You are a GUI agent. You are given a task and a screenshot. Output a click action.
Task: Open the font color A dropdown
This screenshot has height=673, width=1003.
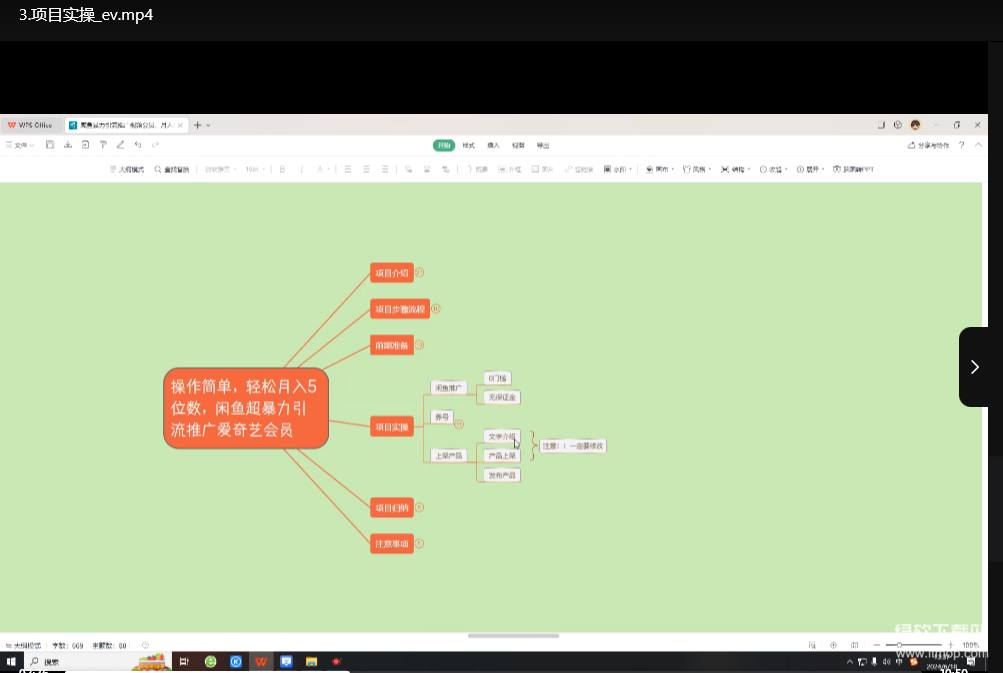pyautogui.click(x=324, y=170)
